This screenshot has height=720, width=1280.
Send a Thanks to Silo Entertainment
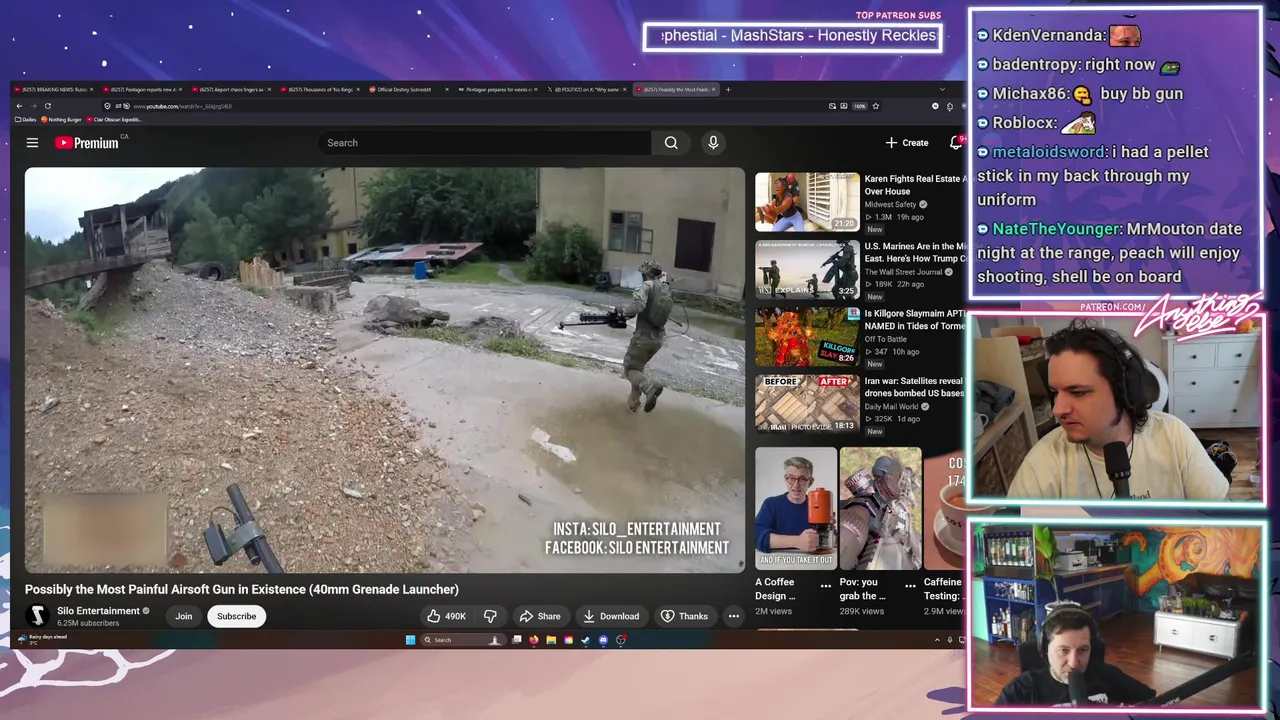click(684, 616)
